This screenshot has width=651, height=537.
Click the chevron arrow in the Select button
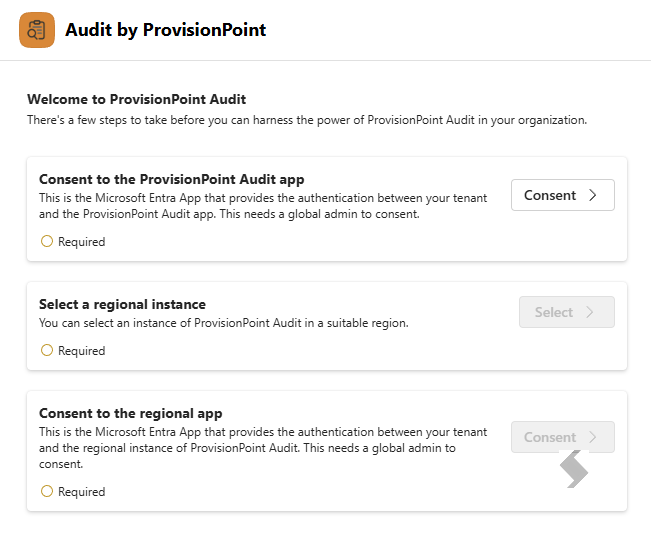(589, 312)
